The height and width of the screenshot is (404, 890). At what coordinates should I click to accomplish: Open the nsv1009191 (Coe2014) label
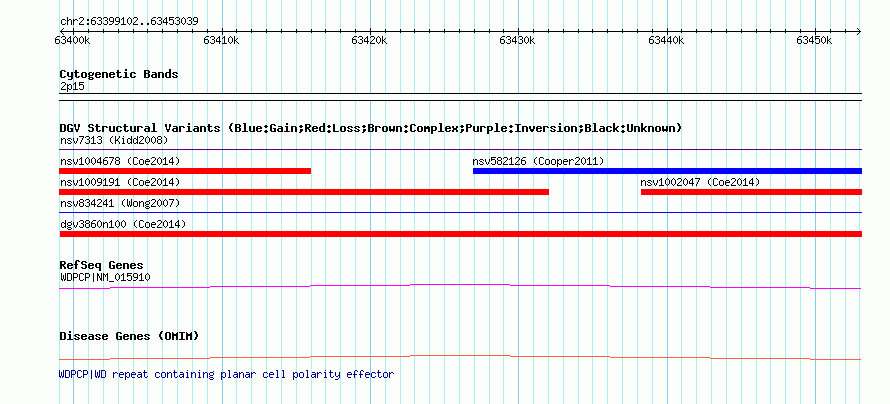coord(120,182)
